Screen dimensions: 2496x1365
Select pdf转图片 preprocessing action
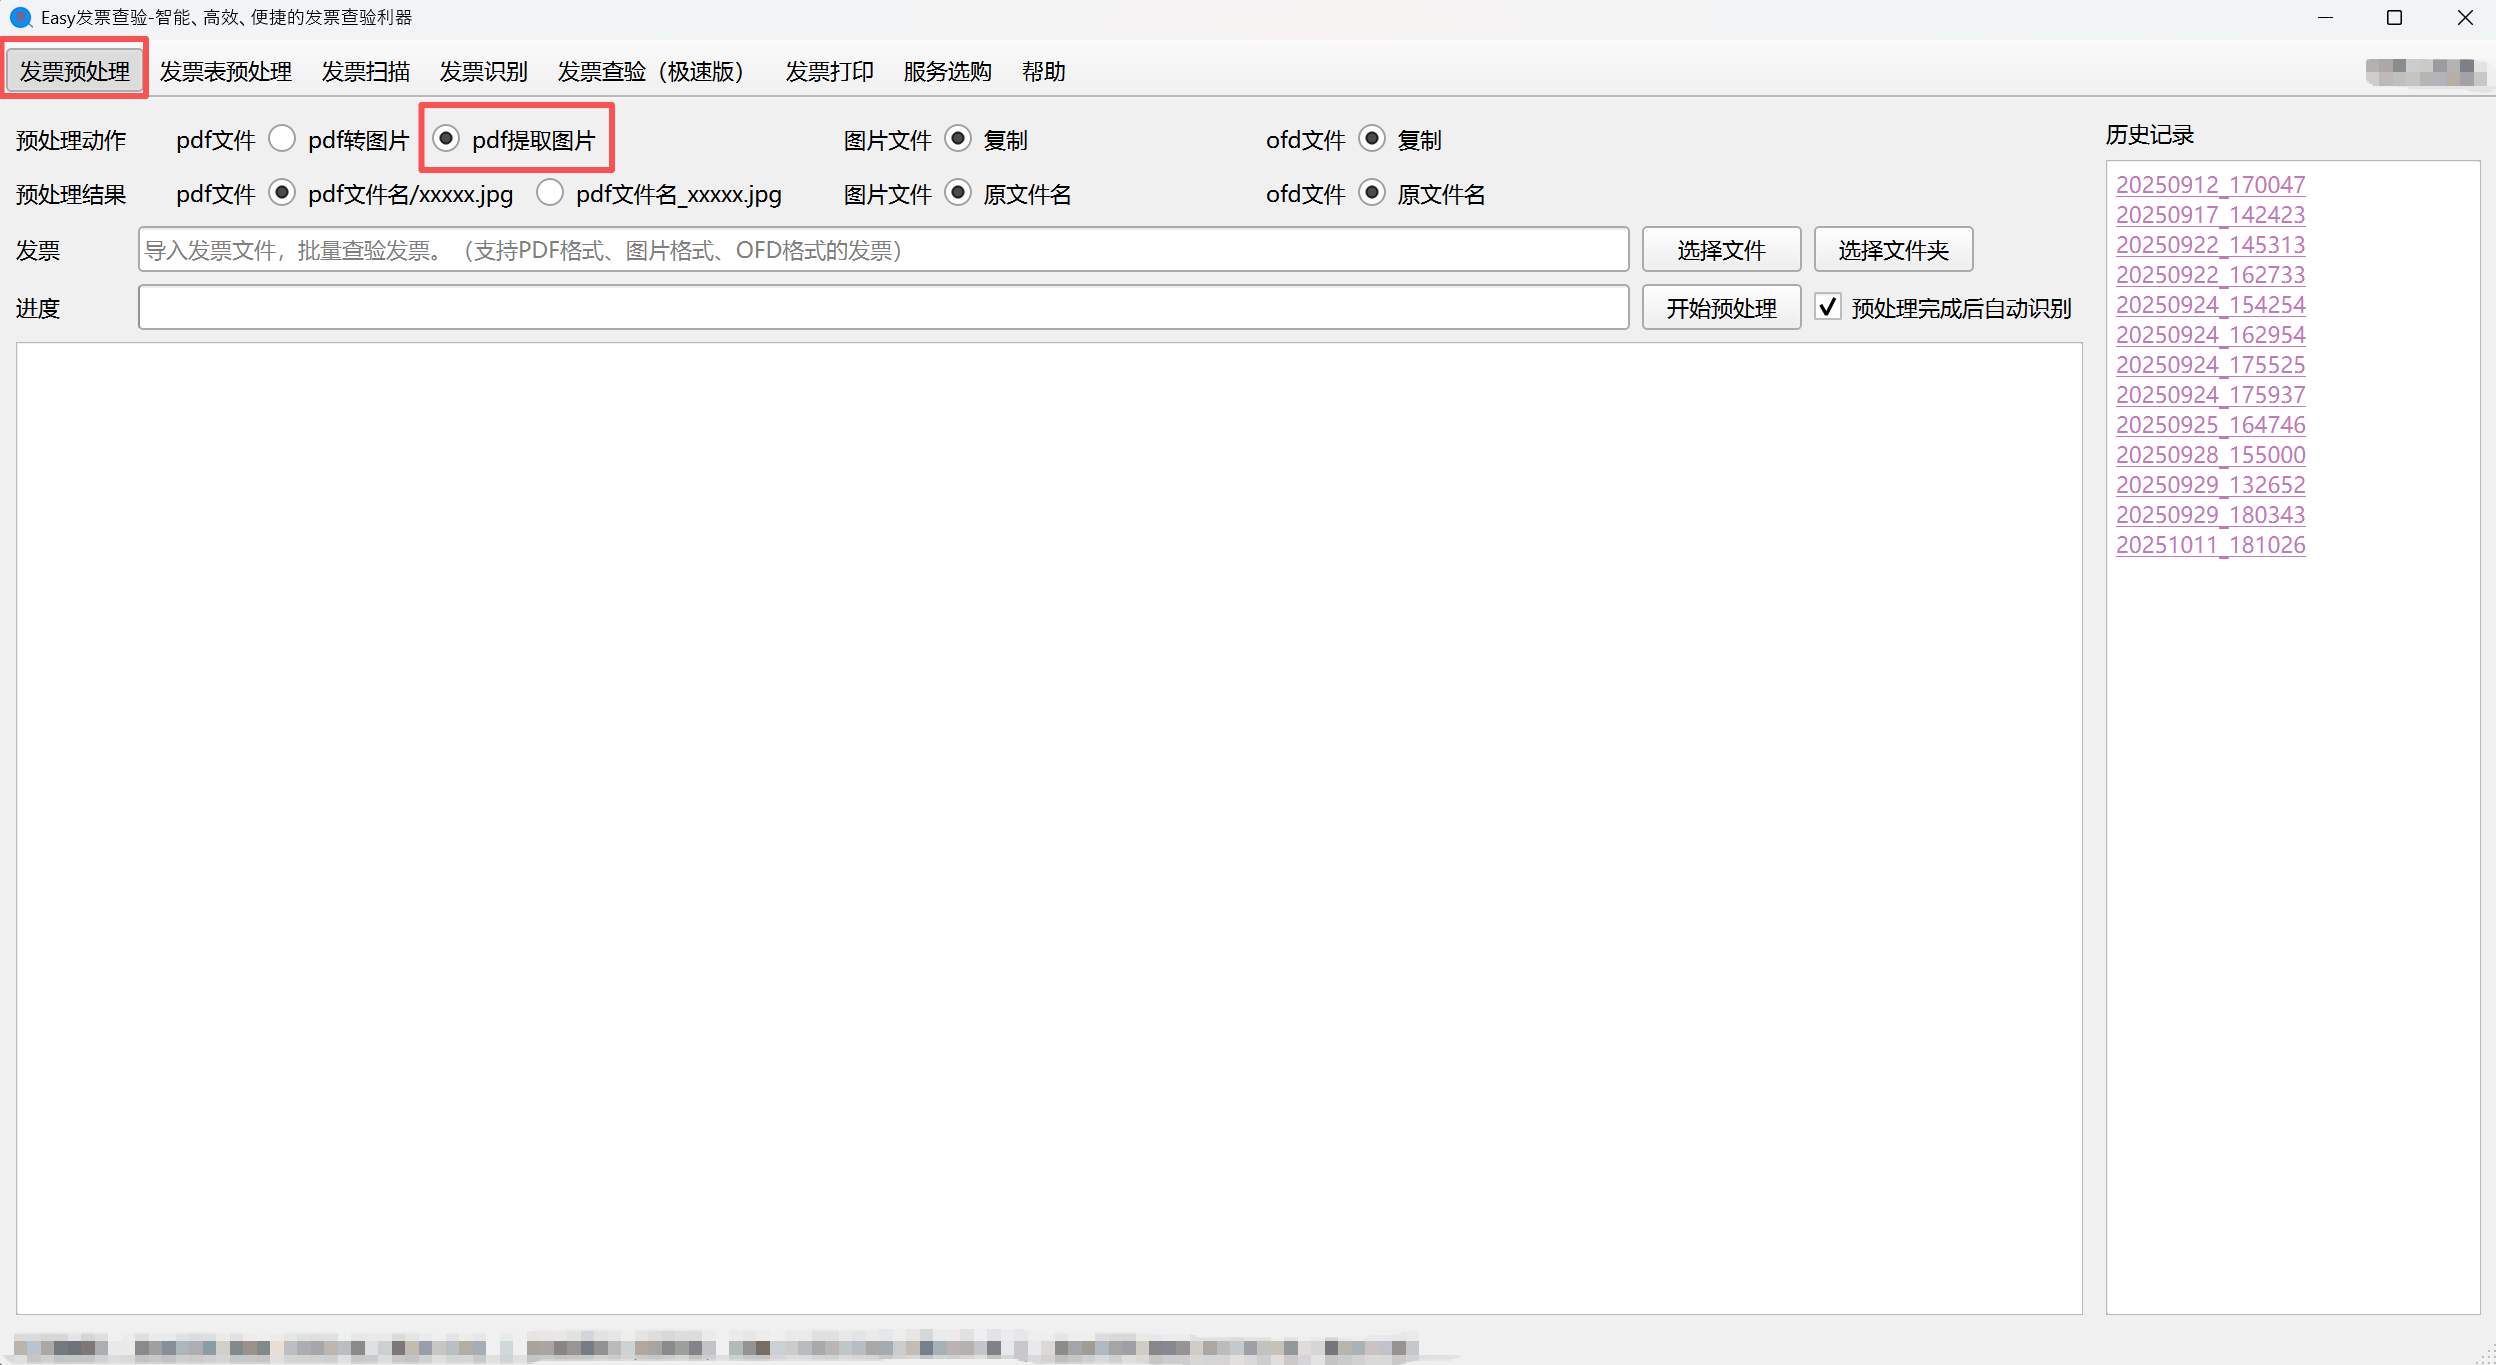[x=283, y=139]
